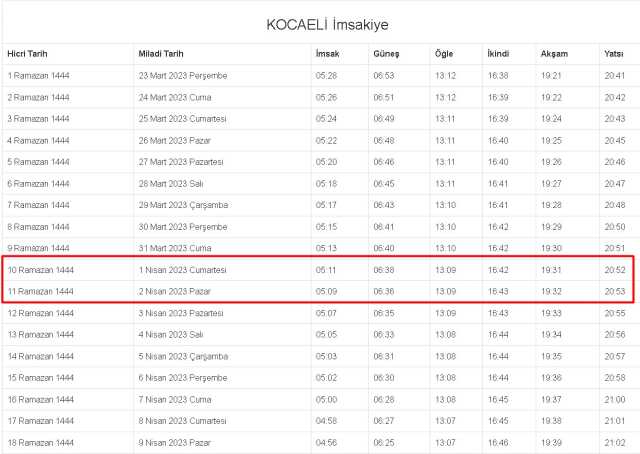Click the Yatsı column header

(614, 54)
